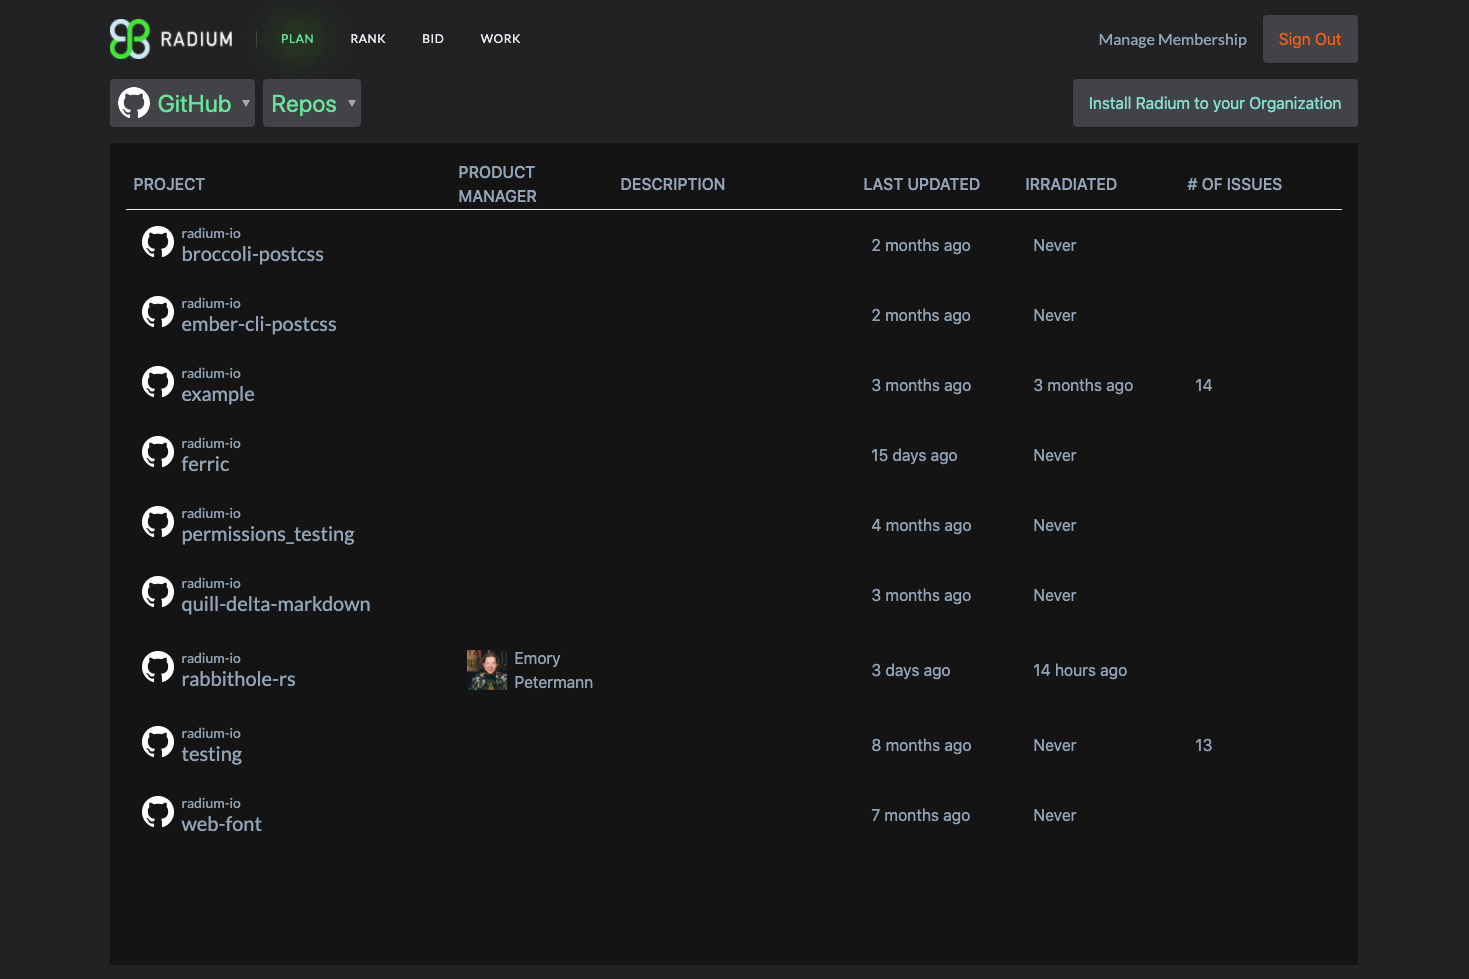Open the RANK menu item
The height and width of the screenshot is (979, 1469).
pyautogui.click(x=368, y=39)
